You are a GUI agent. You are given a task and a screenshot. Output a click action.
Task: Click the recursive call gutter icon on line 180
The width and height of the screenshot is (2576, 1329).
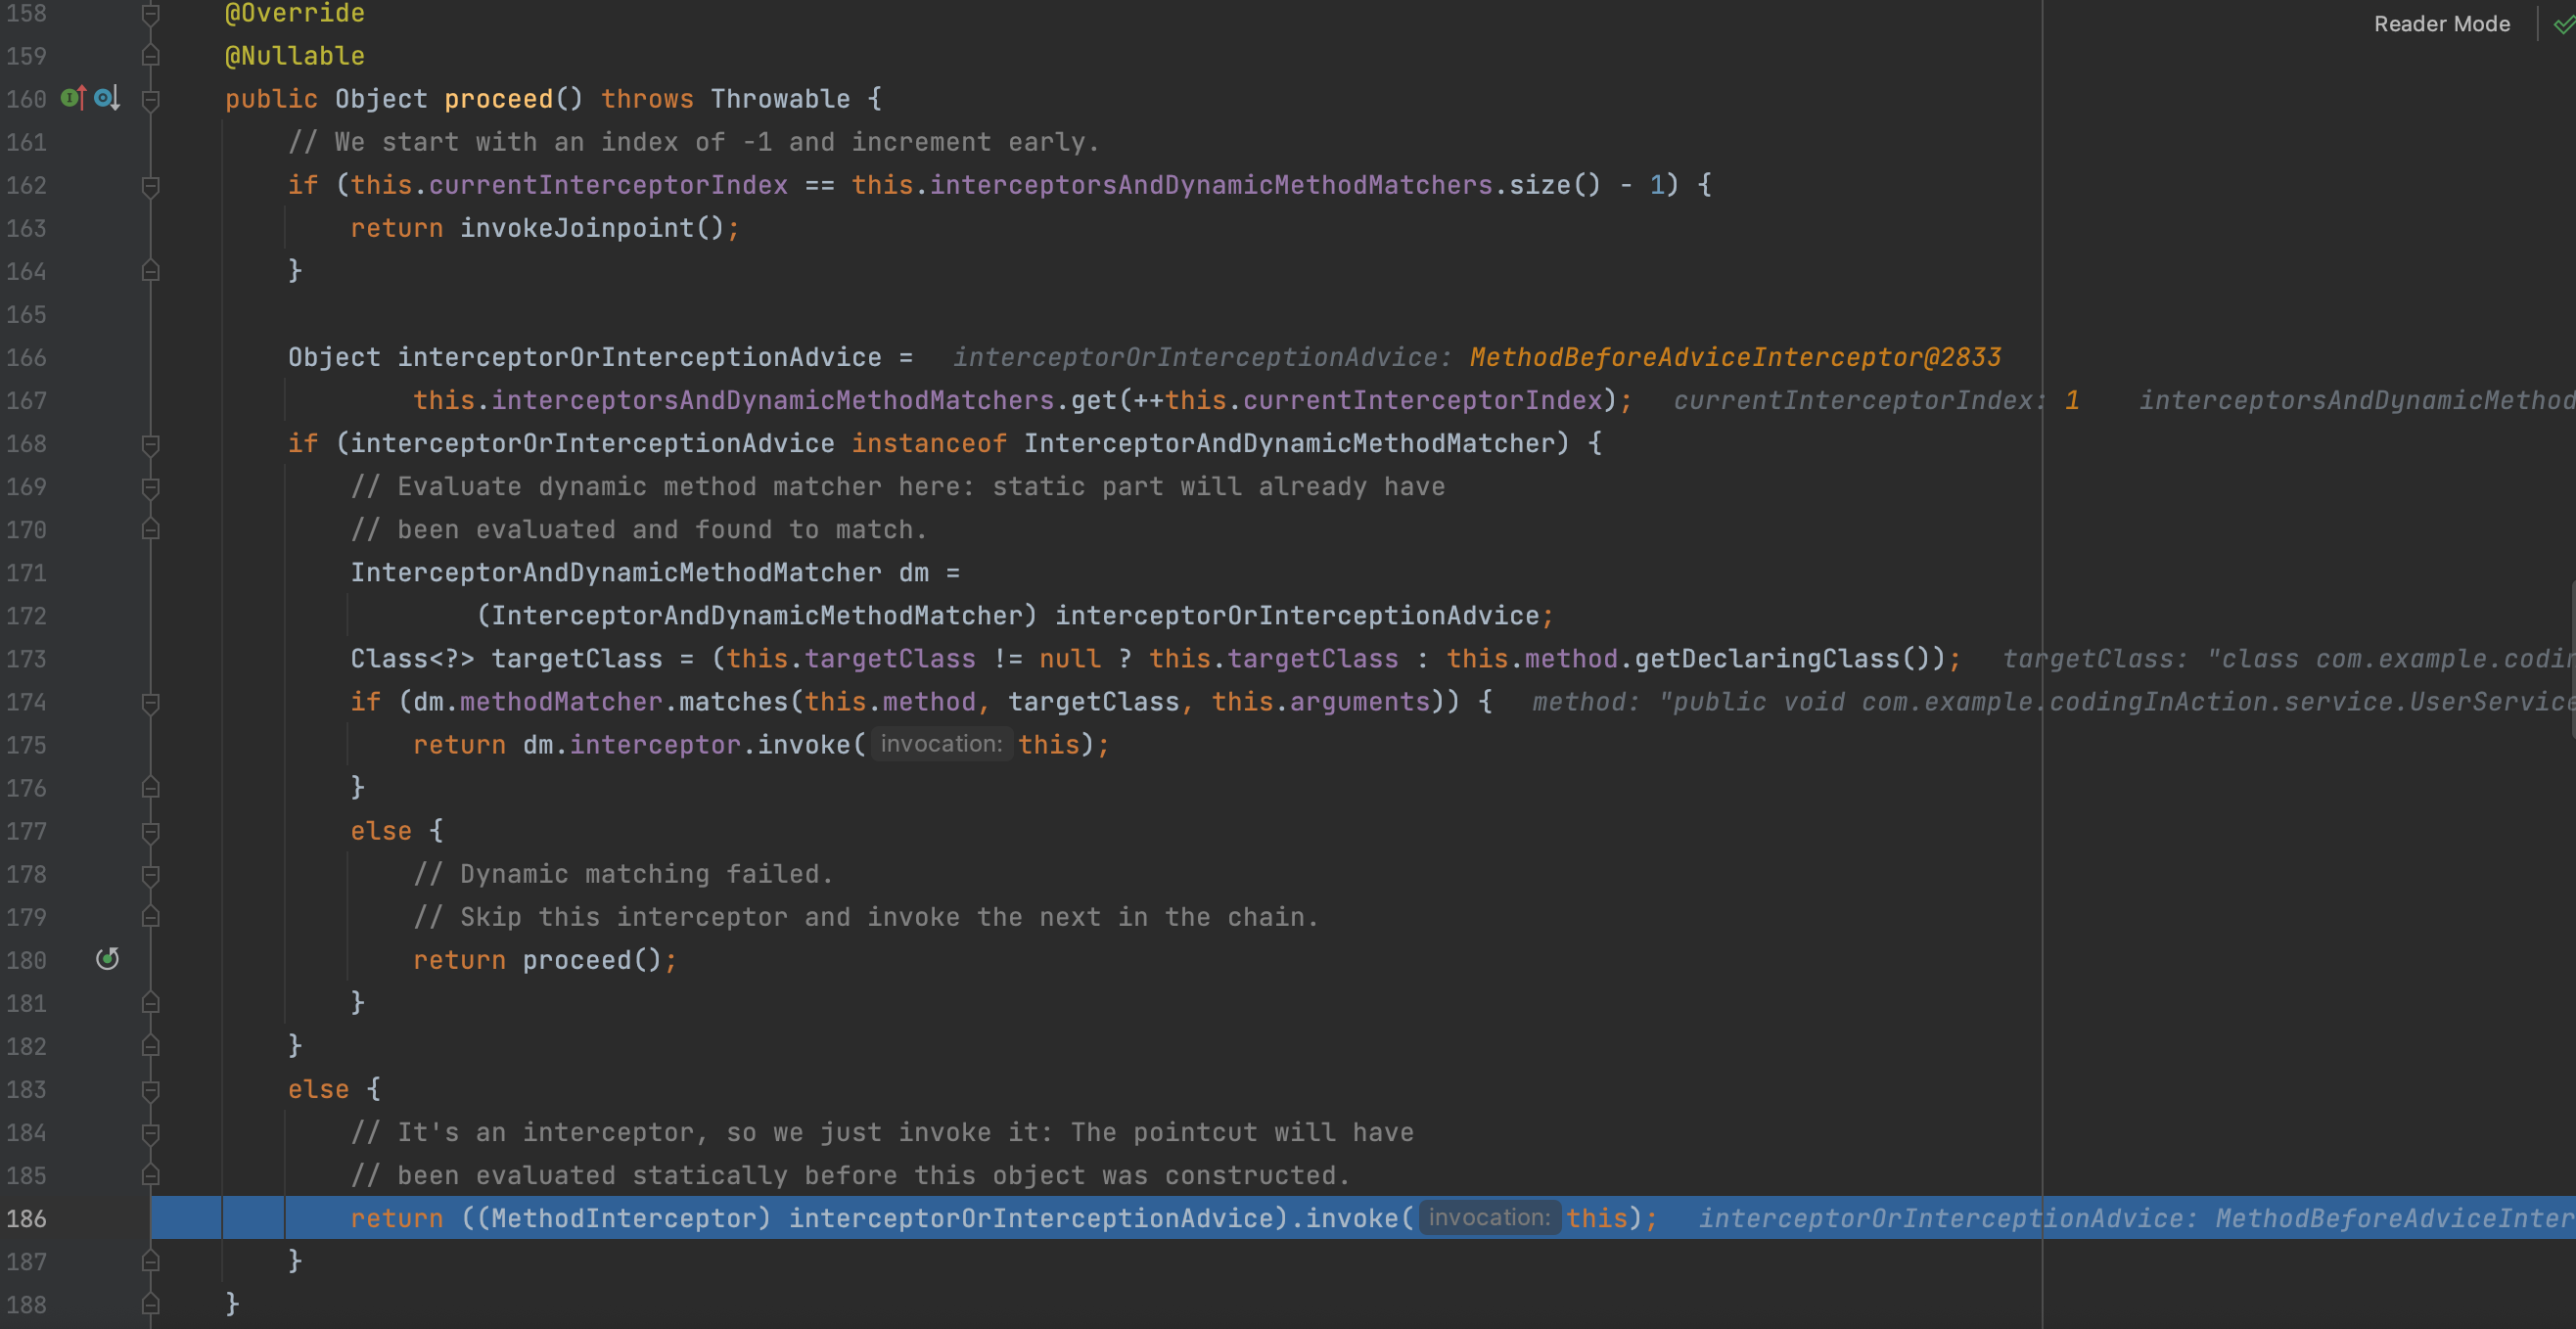[x=107, y=959]
